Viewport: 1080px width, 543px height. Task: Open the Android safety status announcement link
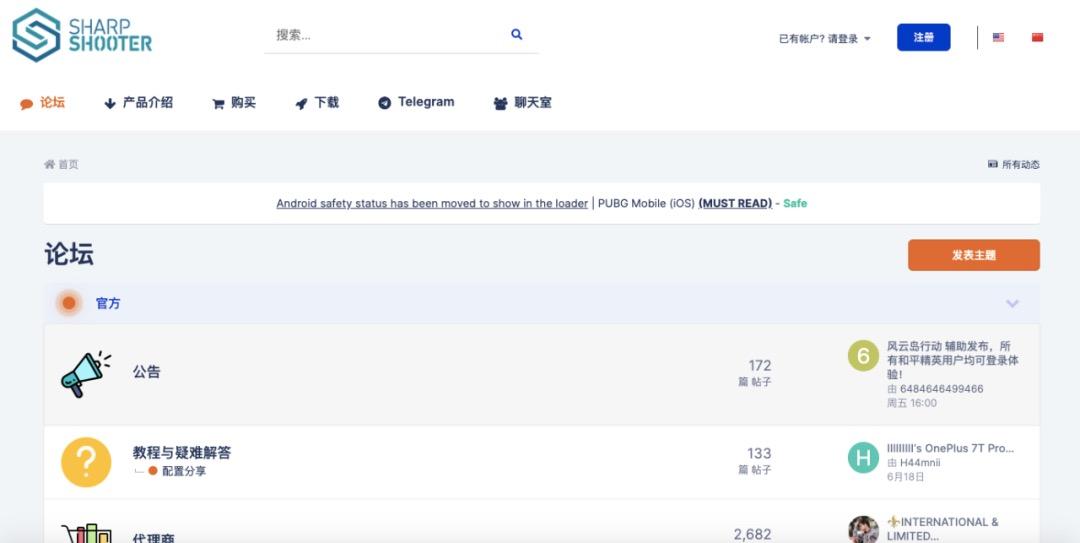tap(432, 203)
